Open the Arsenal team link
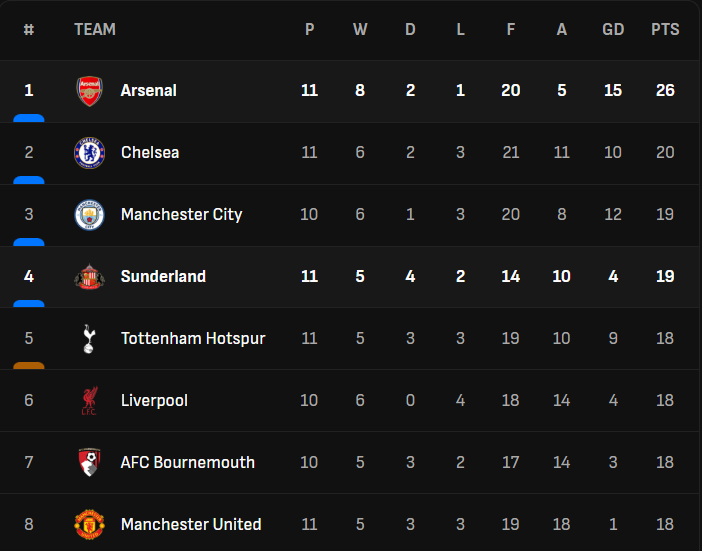The height and width of the screenshot is (551, 702). pos(148,91)
